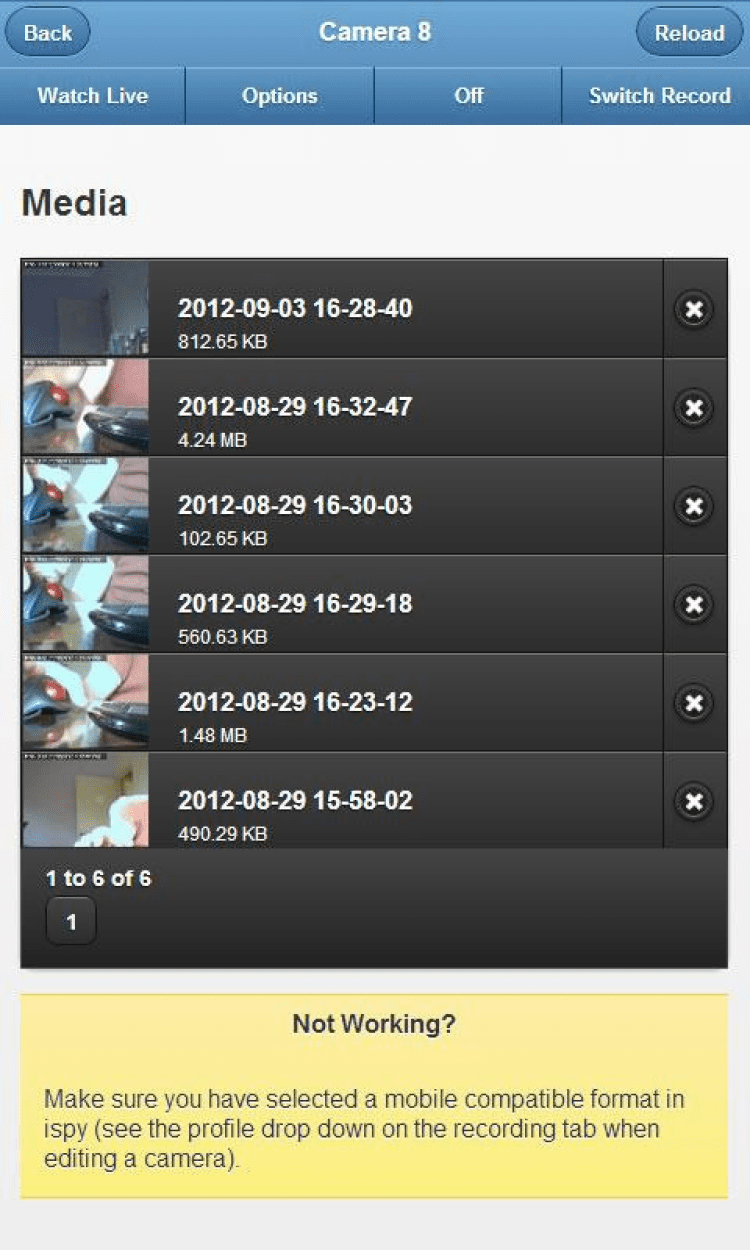The image size is (750, 1250).
Task: Go Back to previous screen
Action: point(47,32)
